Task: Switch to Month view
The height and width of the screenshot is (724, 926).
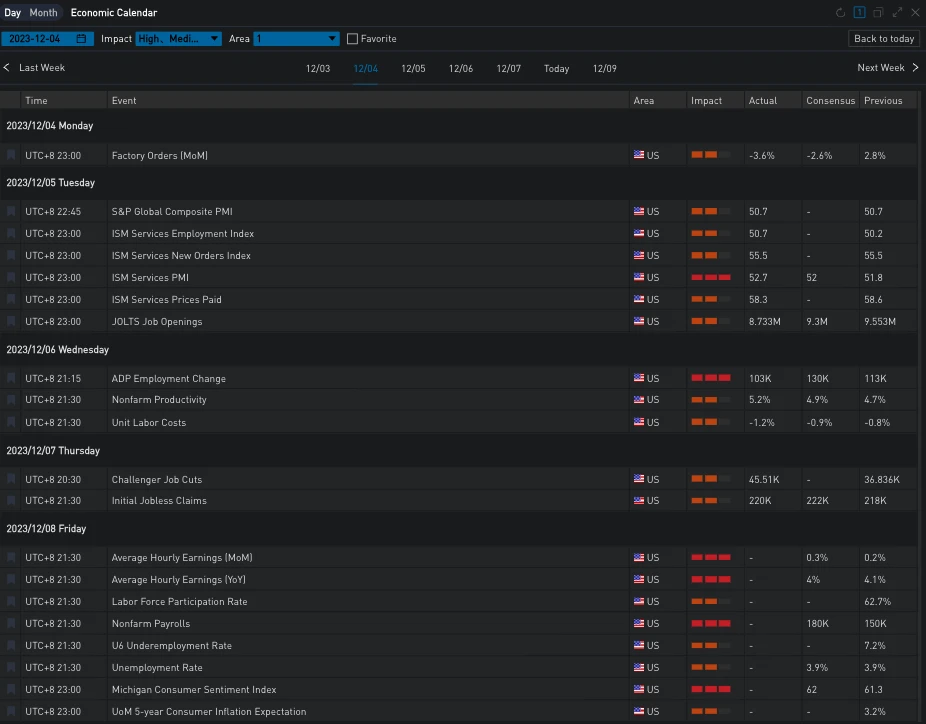Action: (x=43, y=13)
